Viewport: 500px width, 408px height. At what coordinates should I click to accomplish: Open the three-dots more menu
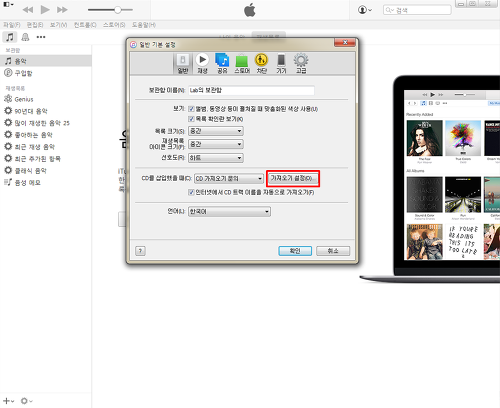coord(41,37)
